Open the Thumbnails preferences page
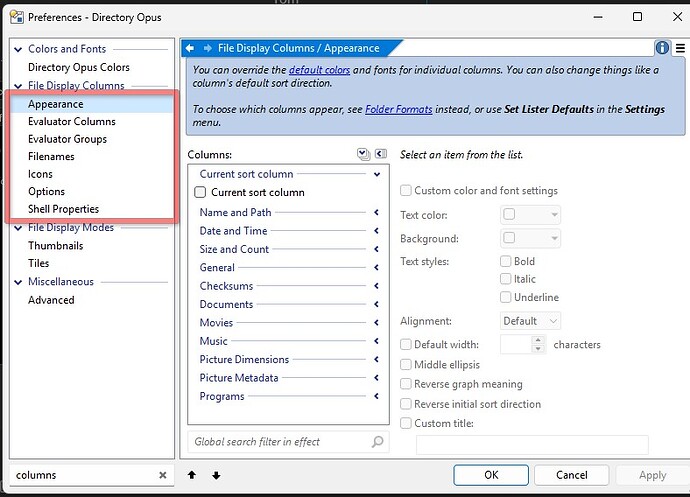 click(x=55, y=246)
